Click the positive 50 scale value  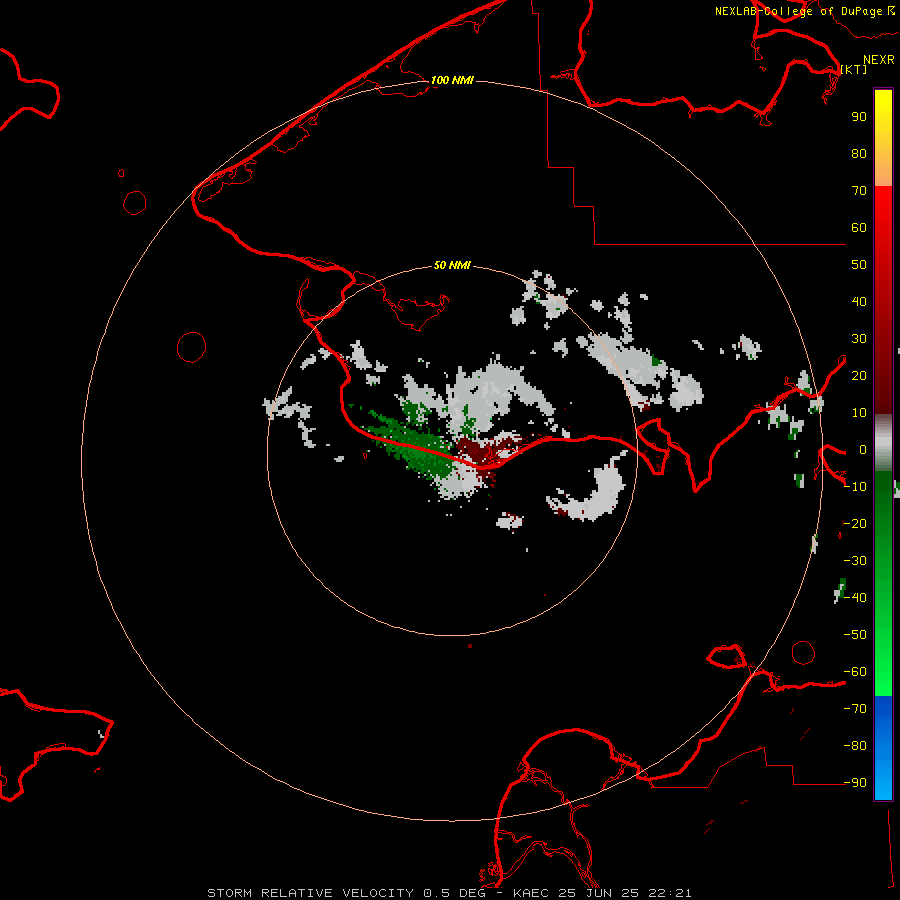pos(859,265)
